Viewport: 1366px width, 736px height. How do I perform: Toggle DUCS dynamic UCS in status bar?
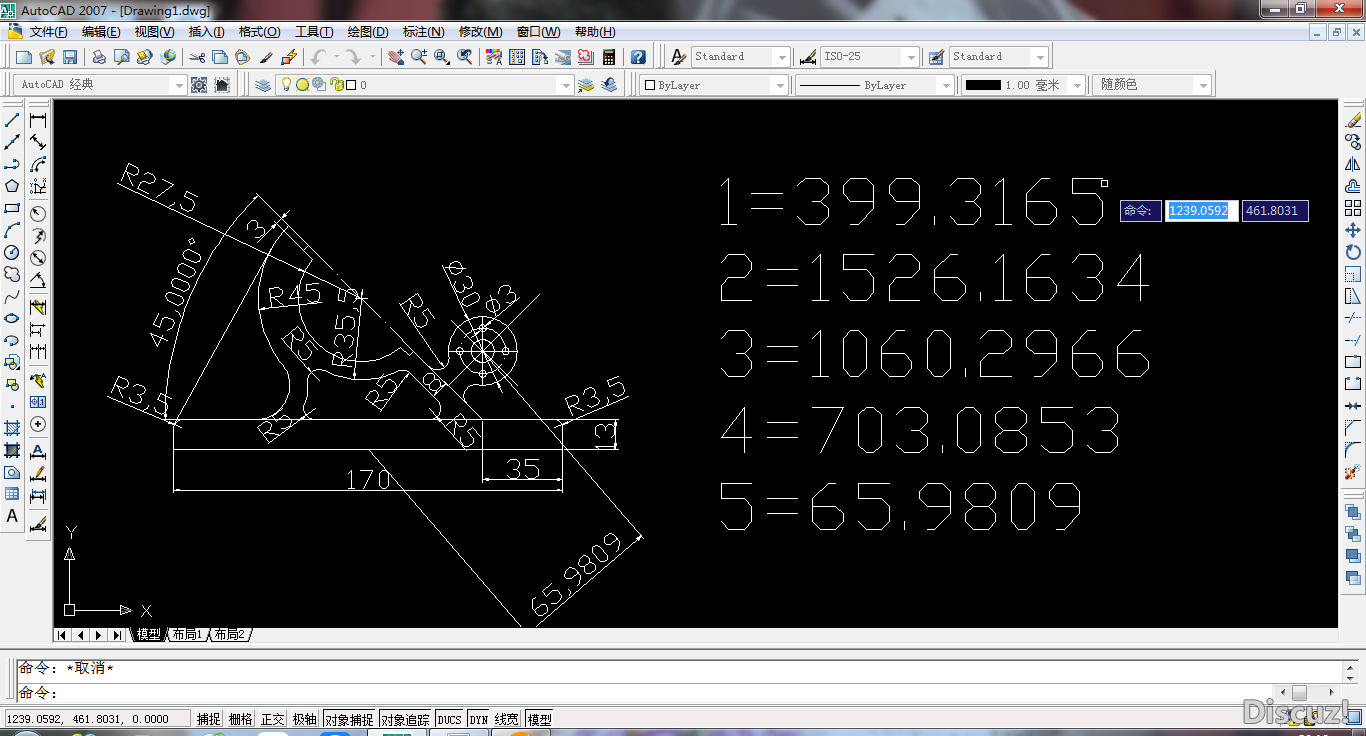click(449, 719)
